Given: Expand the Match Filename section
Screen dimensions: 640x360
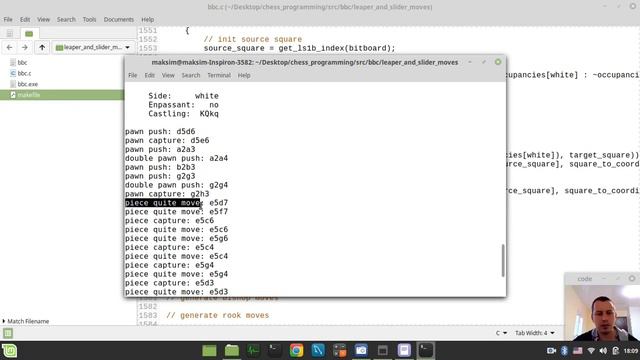Looking at the screenshot, I should (x=26, y=321).
